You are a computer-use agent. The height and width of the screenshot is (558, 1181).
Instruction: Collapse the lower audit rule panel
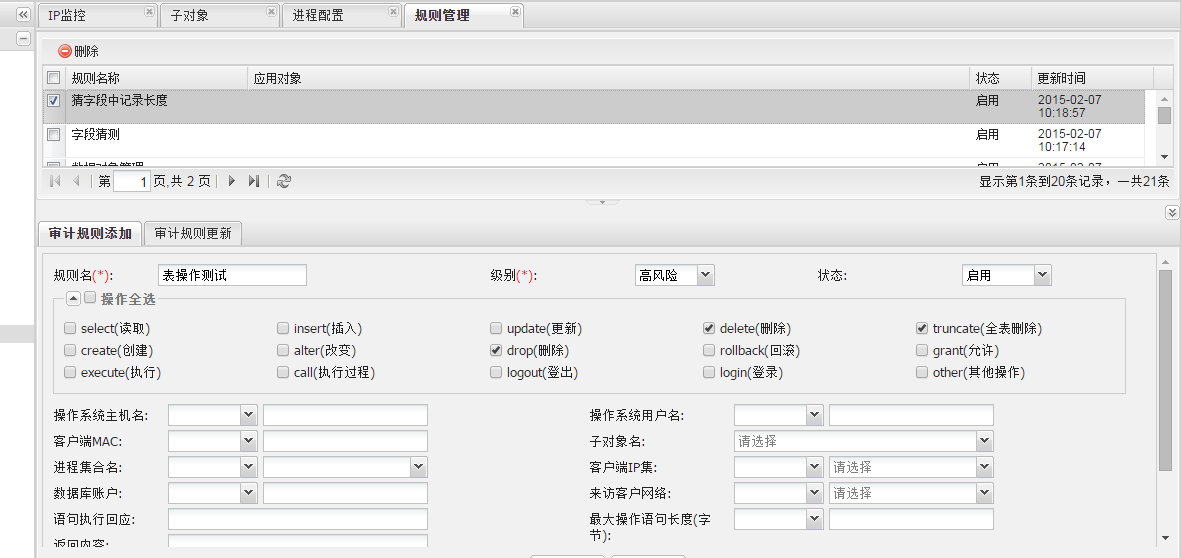point(1172,213)
